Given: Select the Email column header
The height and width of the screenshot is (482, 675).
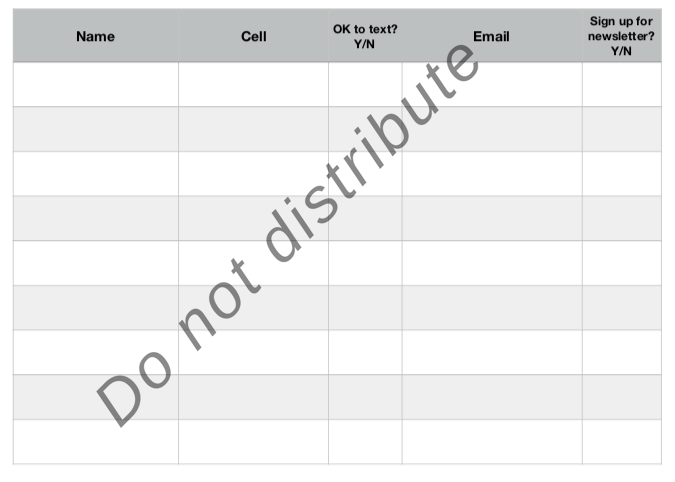Looking at the screenshot, I should (492, 36).
